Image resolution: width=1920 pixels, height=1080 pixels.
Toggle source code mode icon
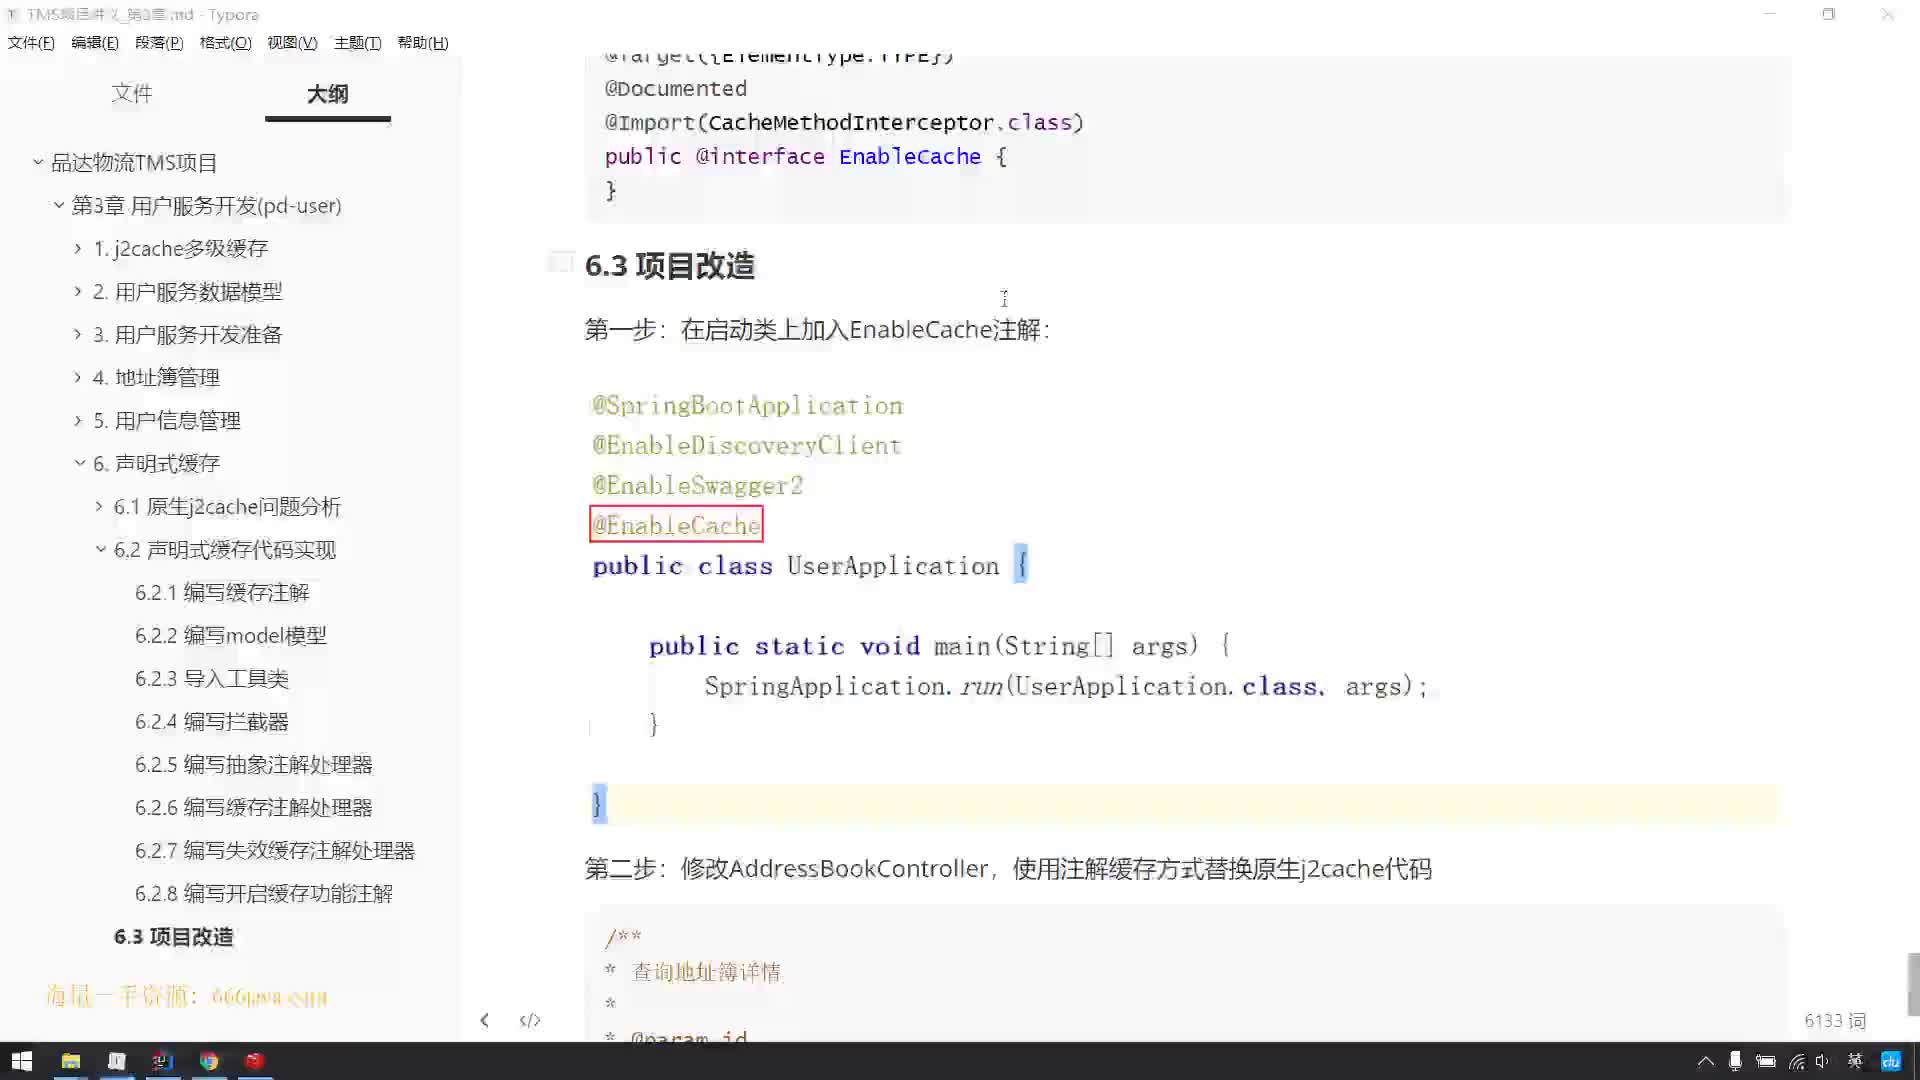tap(530, 1020)
